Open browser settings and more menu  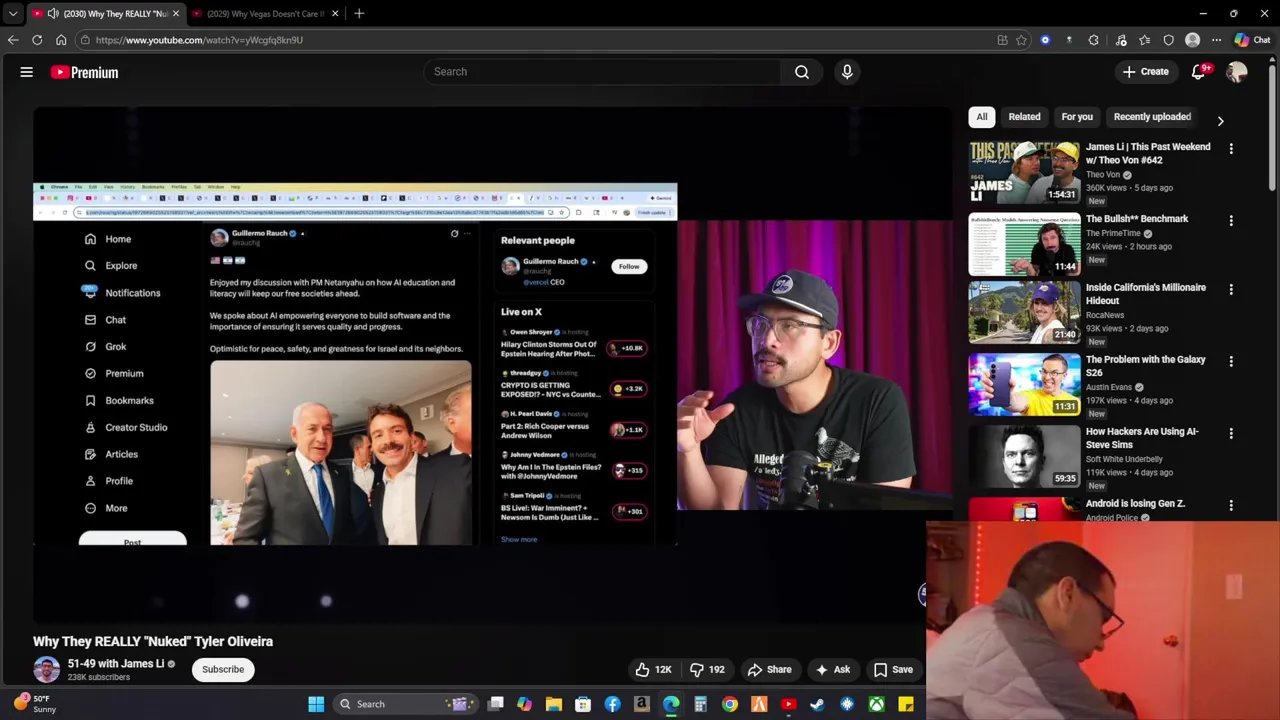(x=1216, y=40)
